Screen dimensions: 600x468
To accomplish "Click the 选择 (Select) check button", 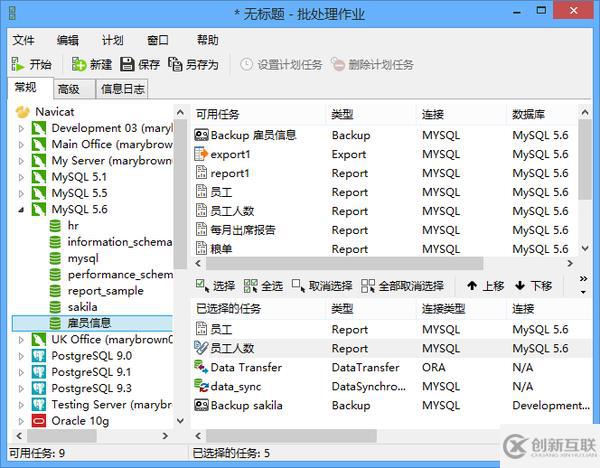I will point(215,286).
